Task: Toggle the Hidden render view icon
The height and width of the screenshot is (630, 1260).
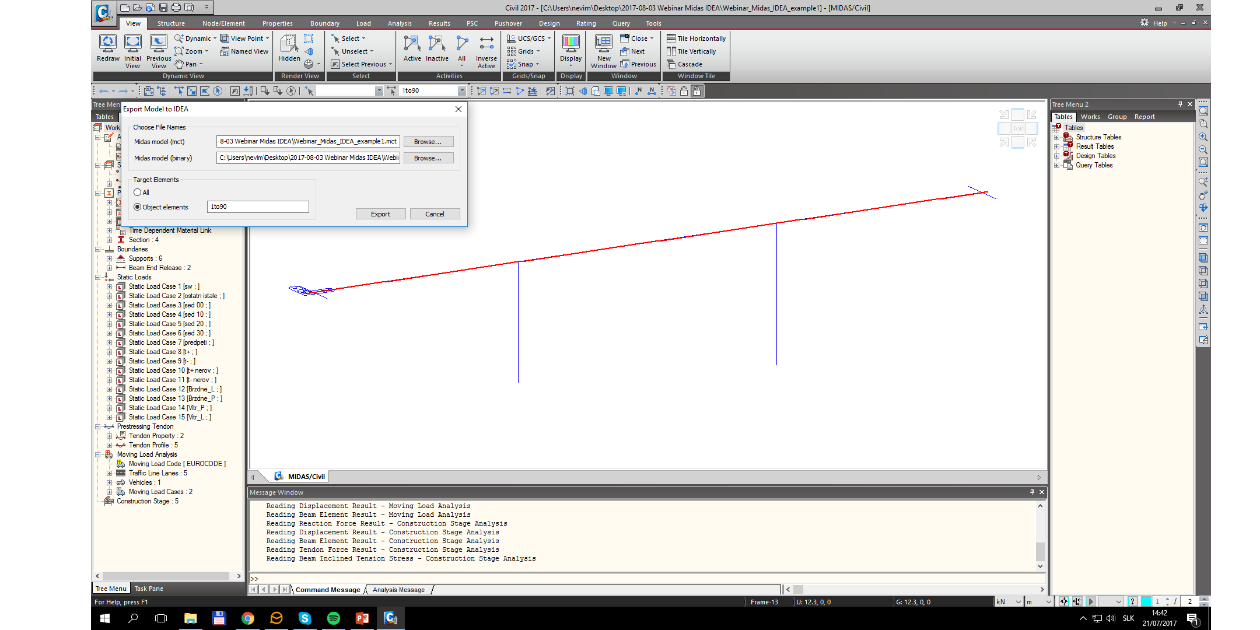Action: [289, 44]
